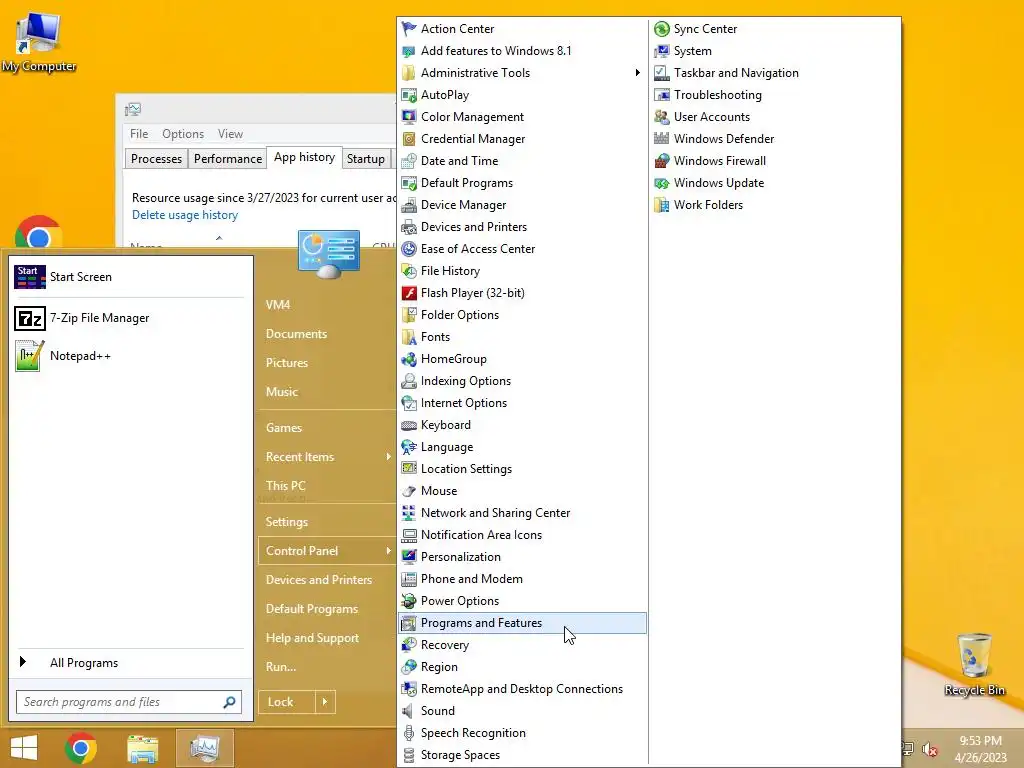The height and width of the screenshot is (768, 1024).
Task: Select My Computer desktop icon
Action: pos(39,42)
